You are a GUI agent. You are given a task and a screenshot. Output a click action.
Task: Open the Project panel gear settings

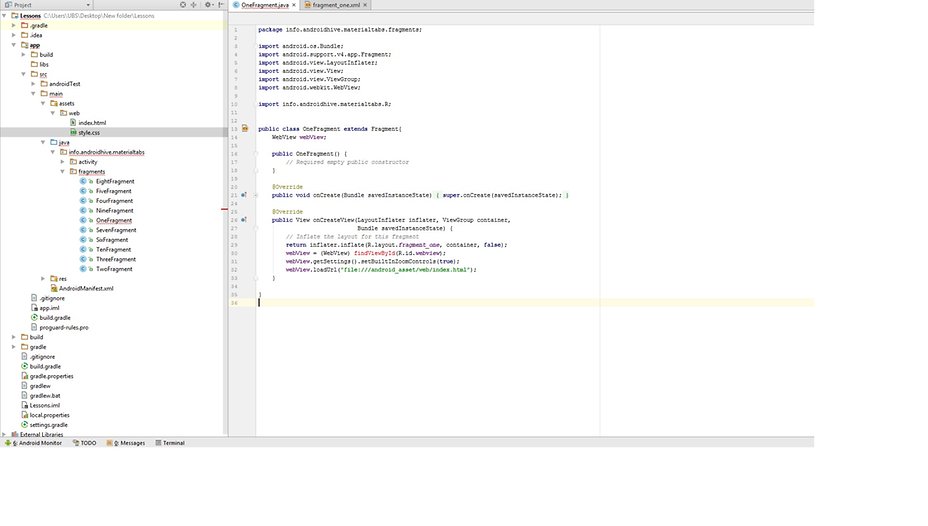[208, 5]
